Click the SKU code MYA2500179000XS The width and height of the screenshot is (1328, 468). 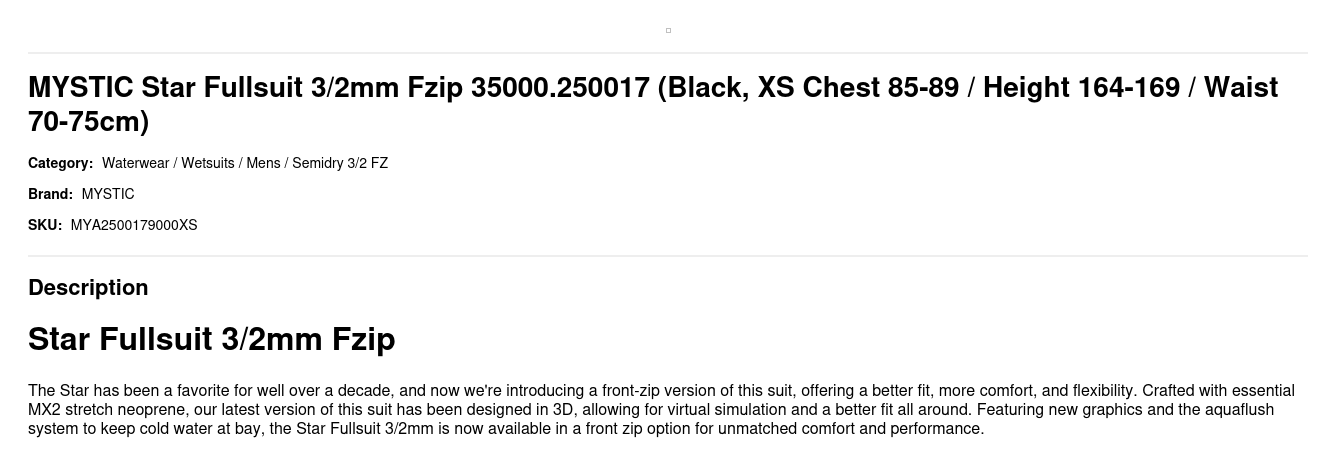point(134,225)
